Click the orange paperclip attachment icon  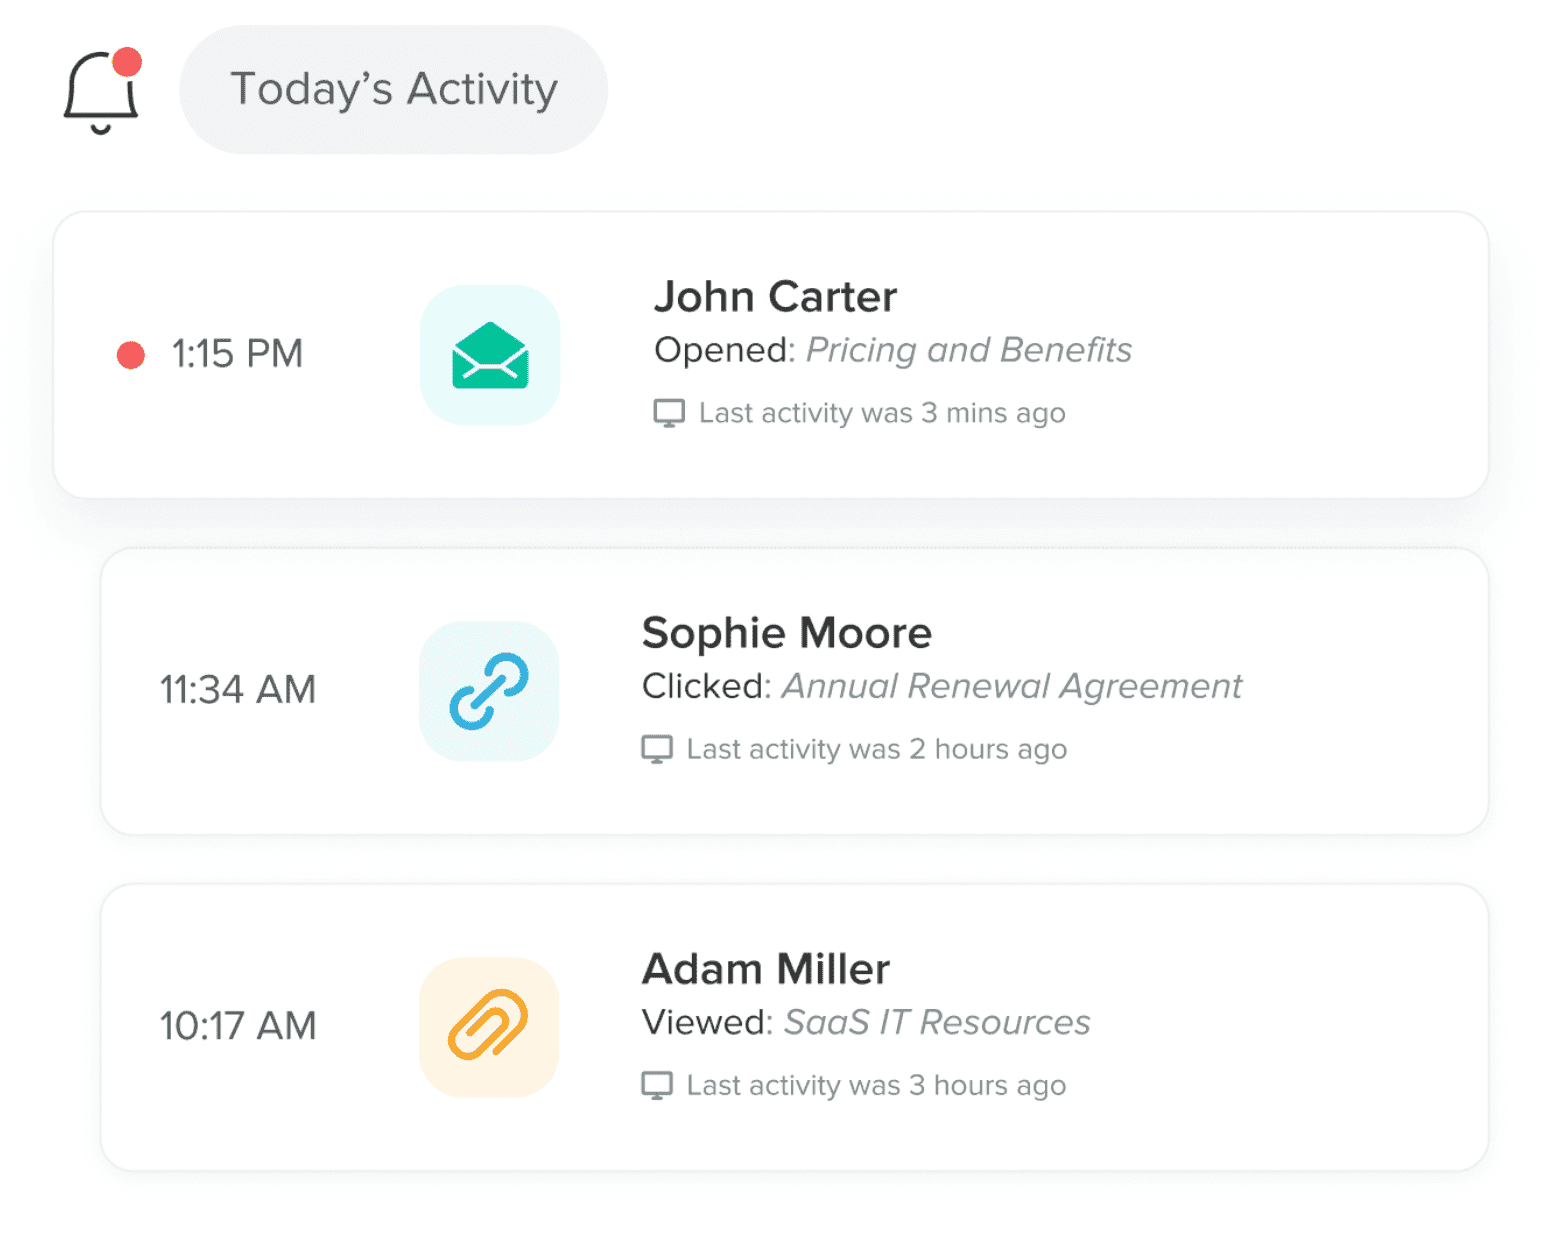click(x=489, y=1027)
